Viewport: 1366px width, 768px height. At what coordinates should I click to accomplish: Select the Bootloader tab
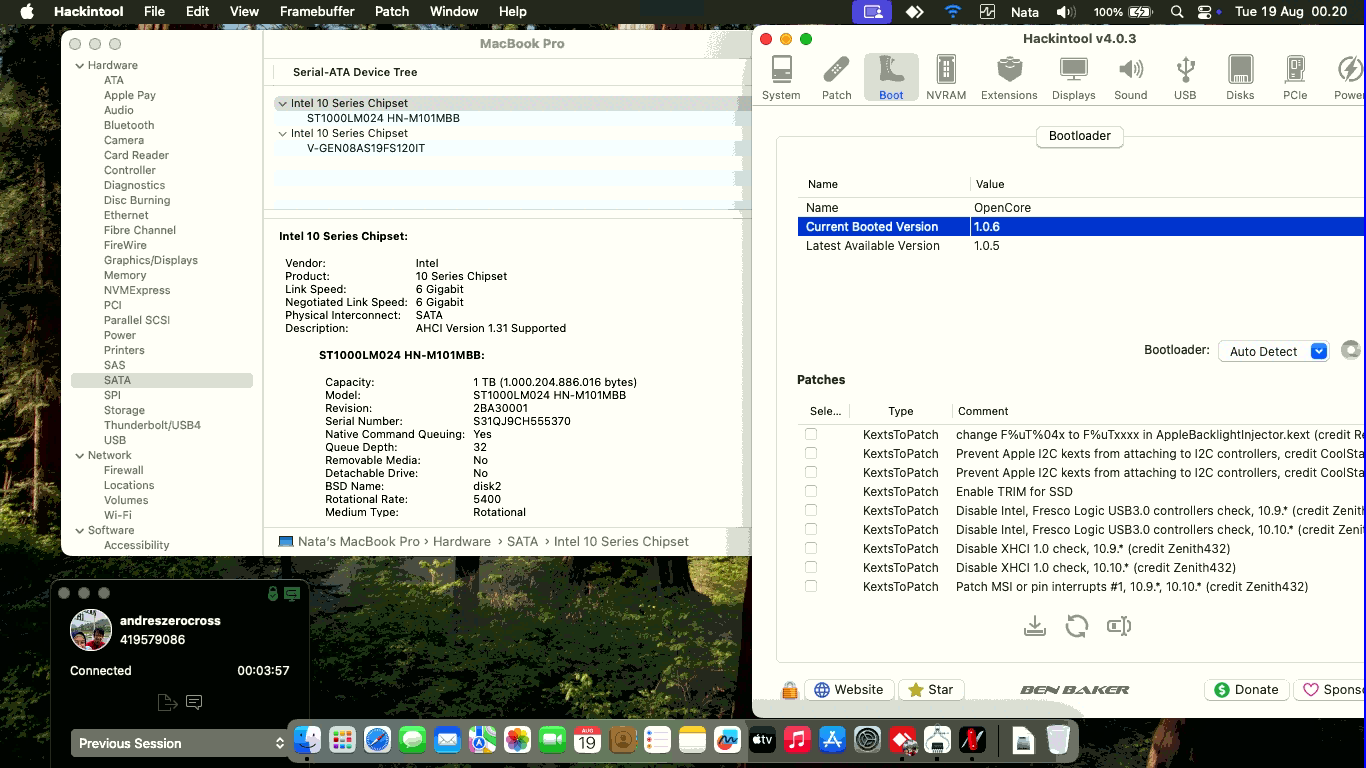(1080, 136)
